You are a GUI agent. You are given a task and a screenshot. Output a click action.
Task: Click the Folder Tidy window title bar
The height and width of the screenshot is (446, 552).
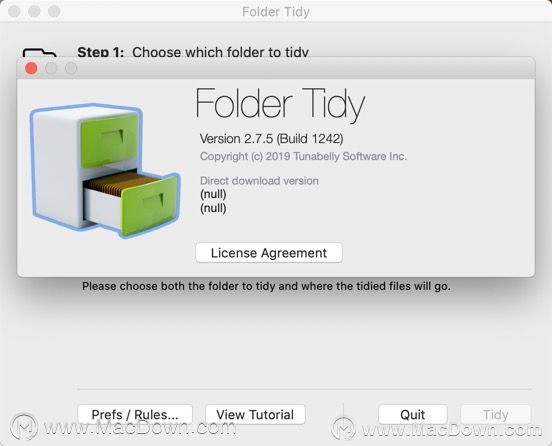tap(276, 11)
